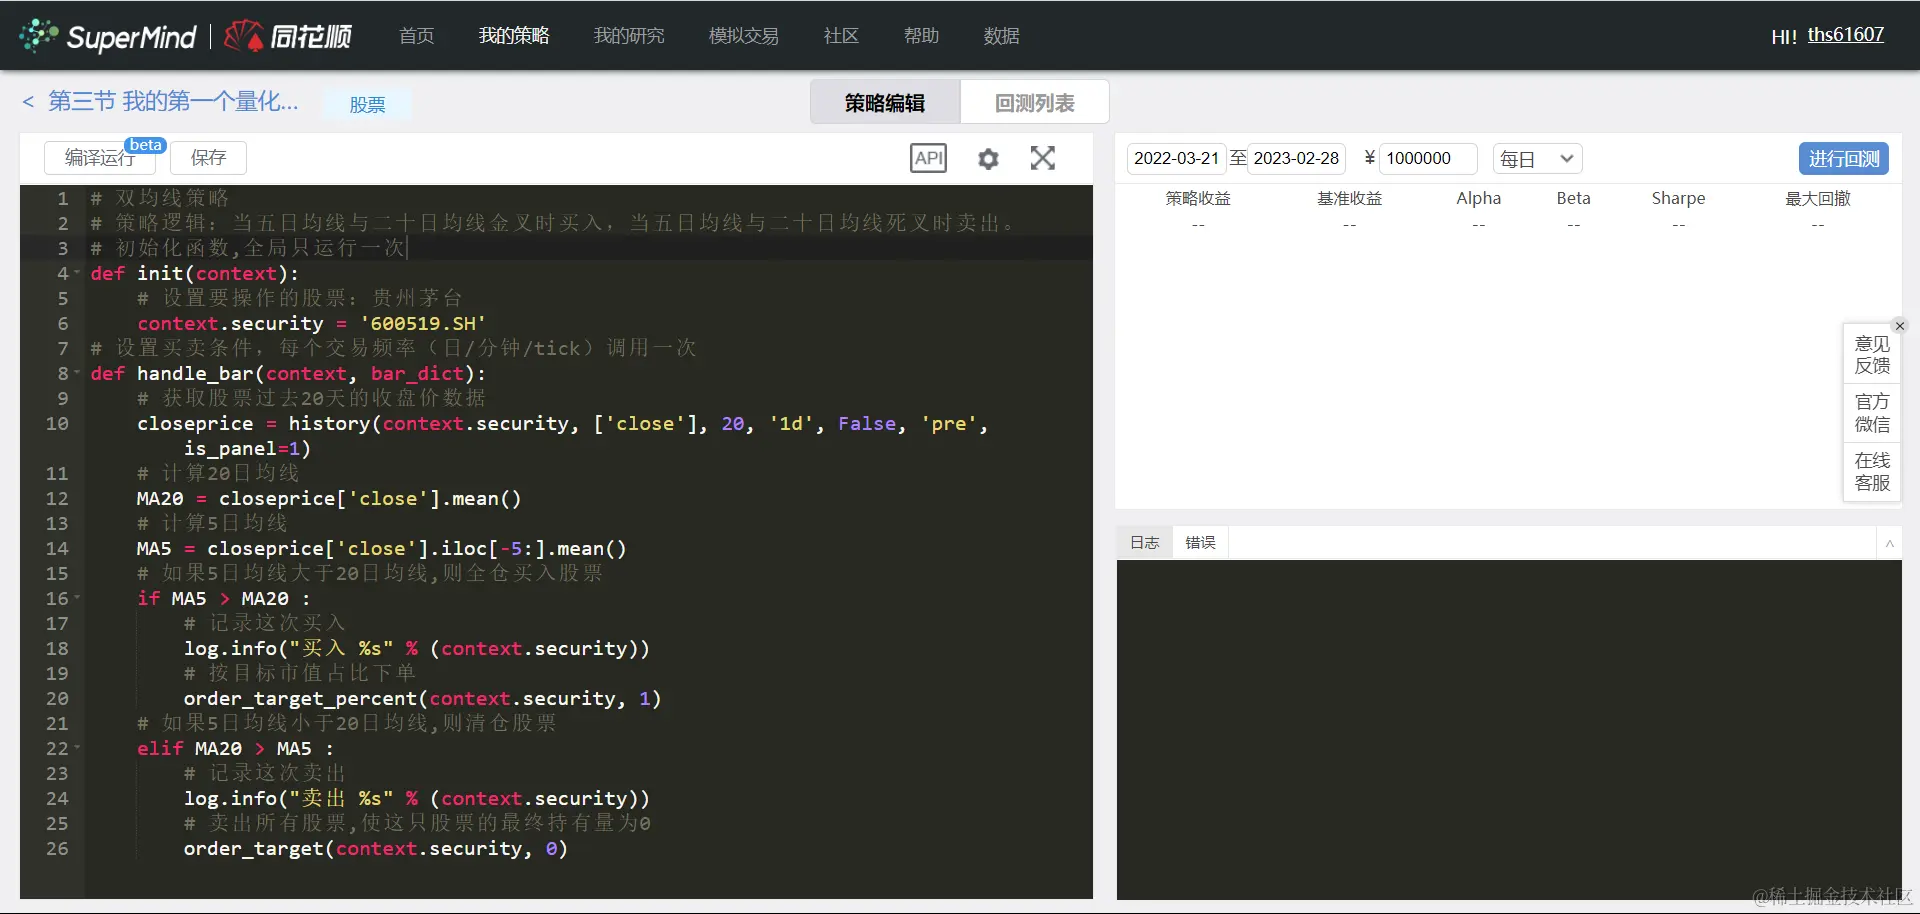Collapse the log panel chevron
The width and height of the screenshot is (1920, 914).
tap(1889, 543)
